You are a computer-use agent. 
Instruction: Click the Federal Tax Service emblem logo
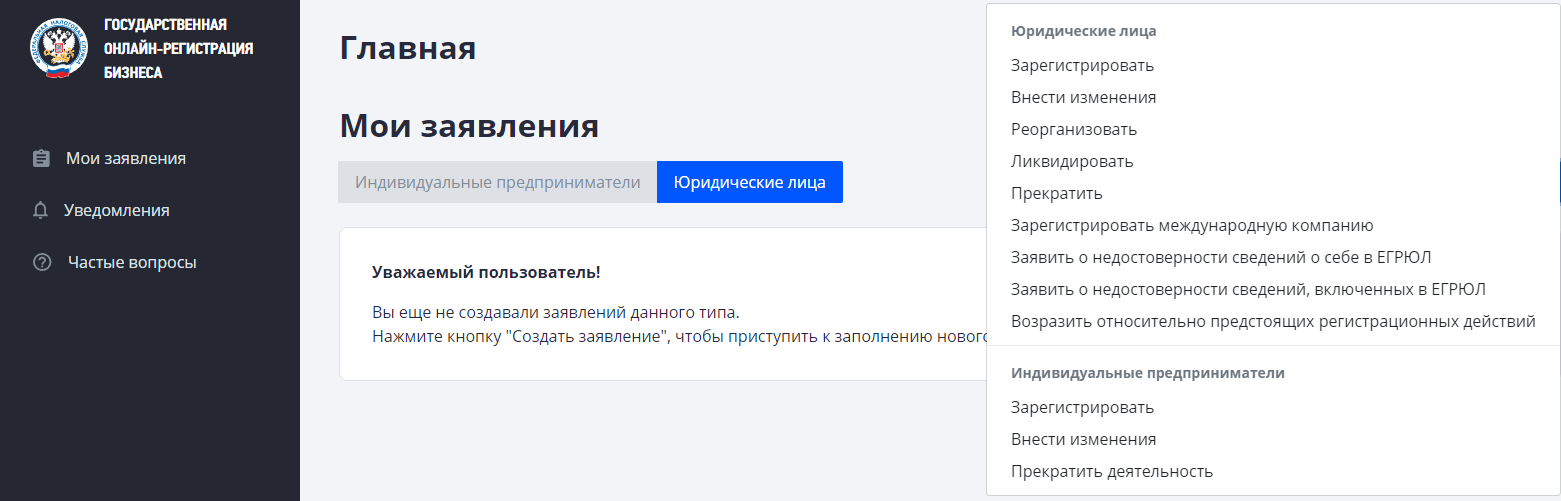[59, 49]
